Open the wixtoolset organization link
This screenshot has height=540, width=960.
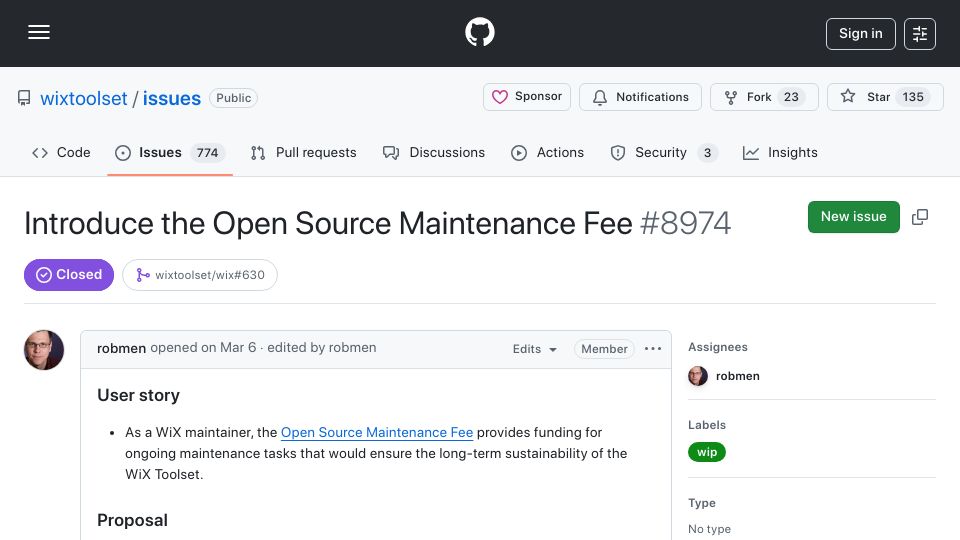click(84, 98)
